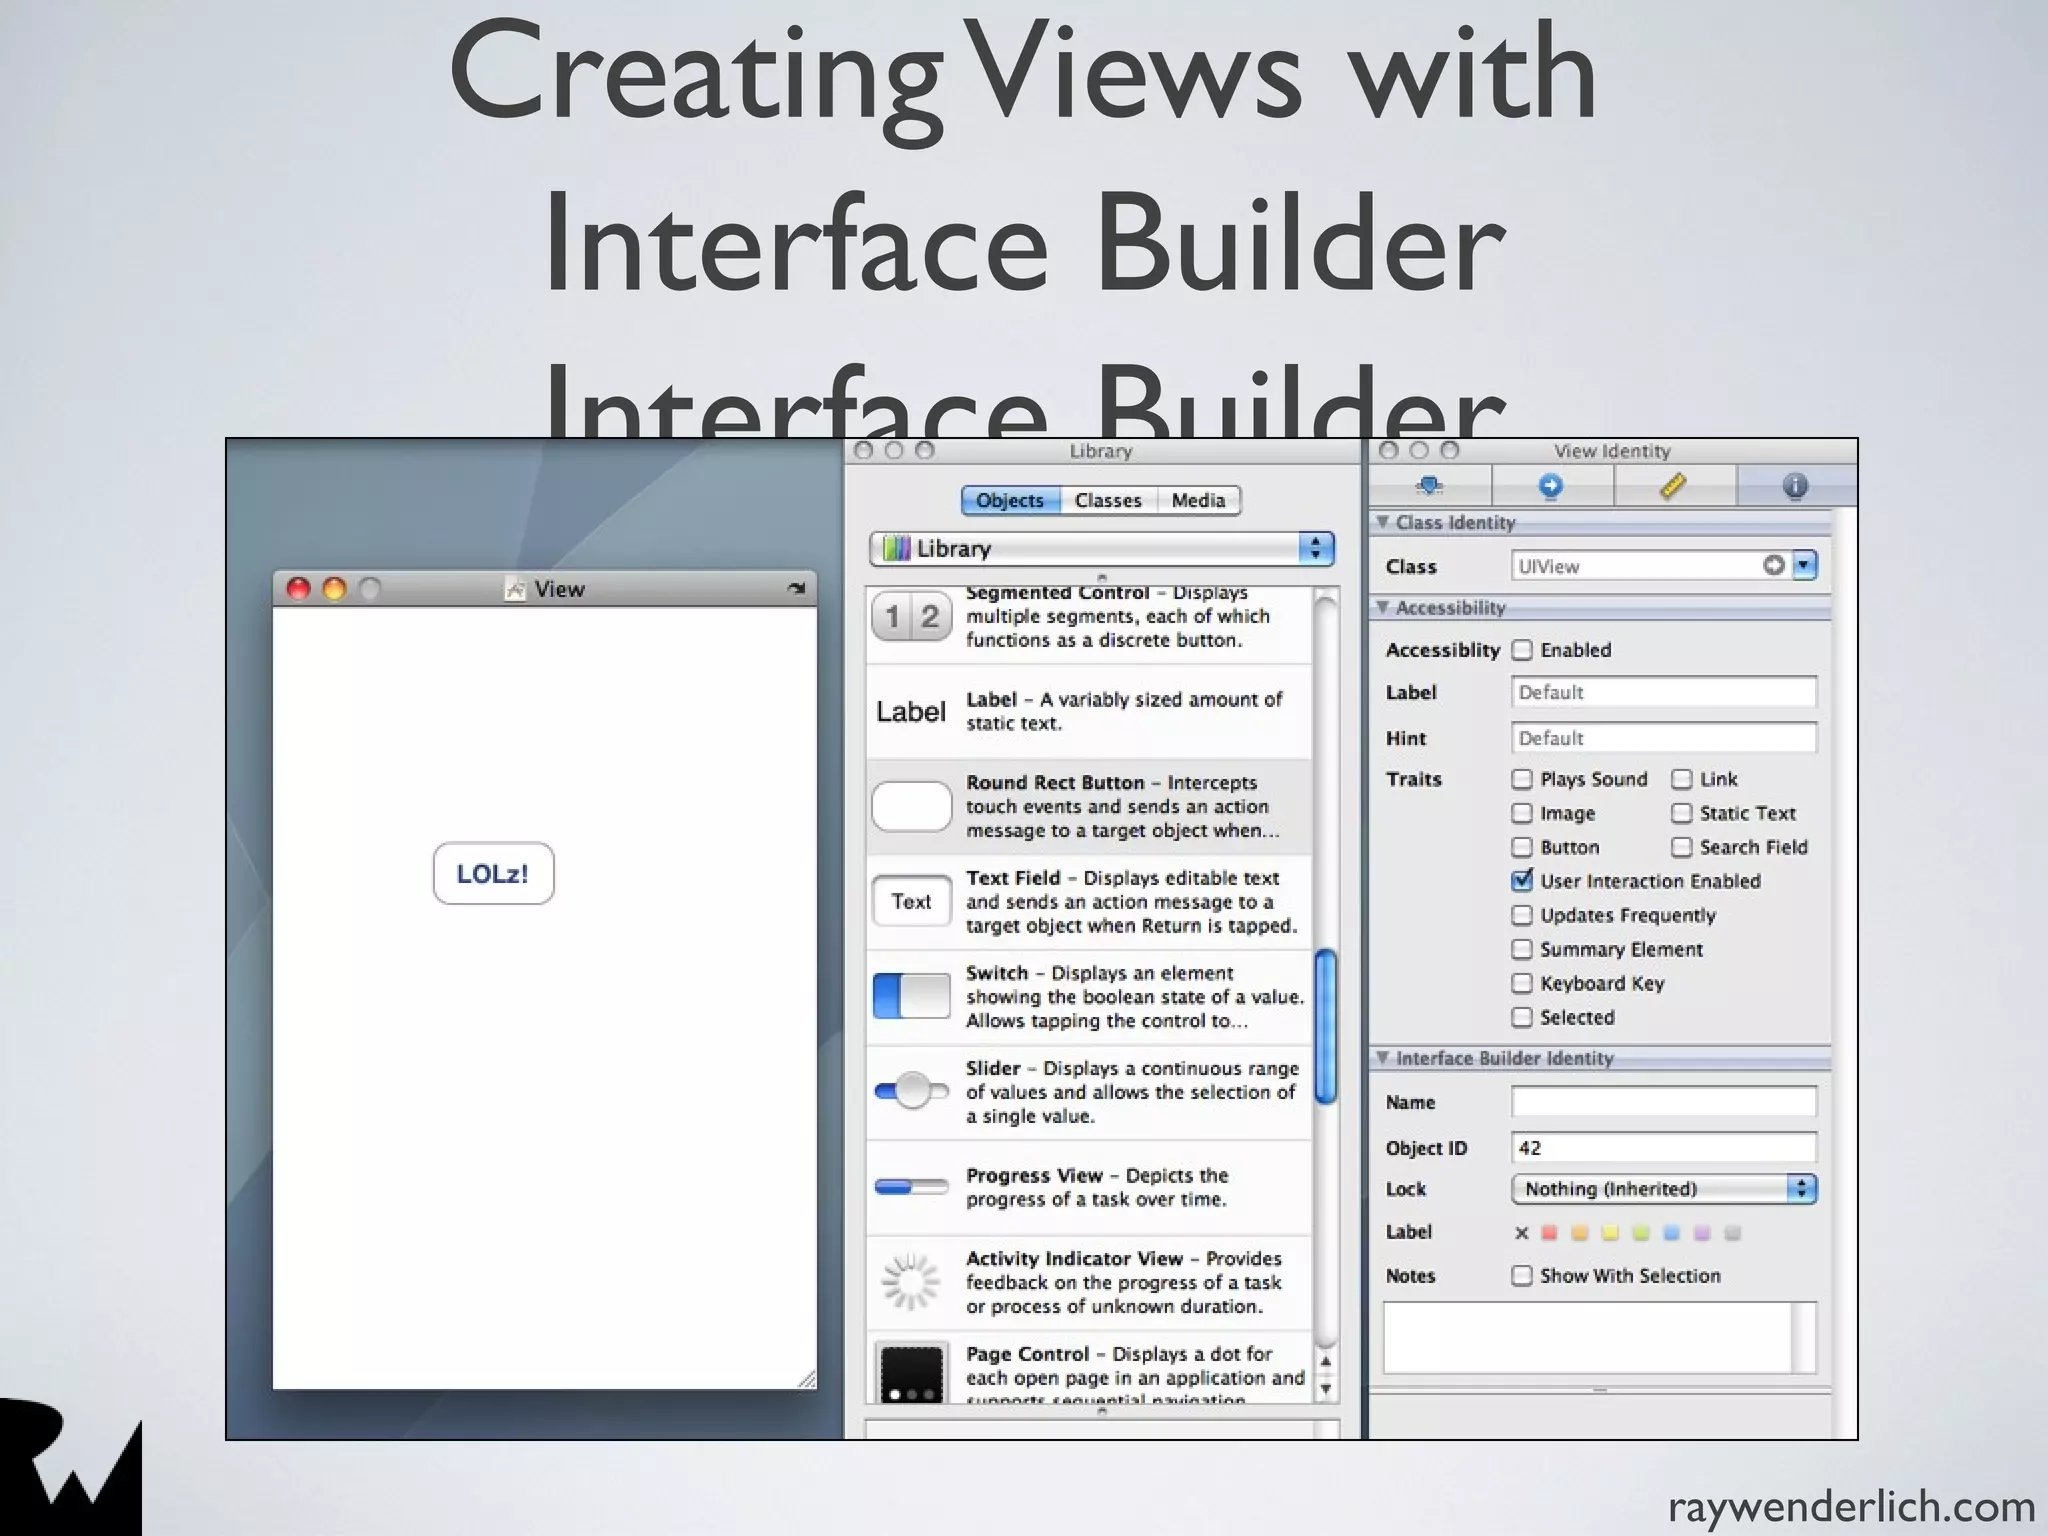
Task: Open the Size inspector ruler icon
Action: coord(1673,486)
